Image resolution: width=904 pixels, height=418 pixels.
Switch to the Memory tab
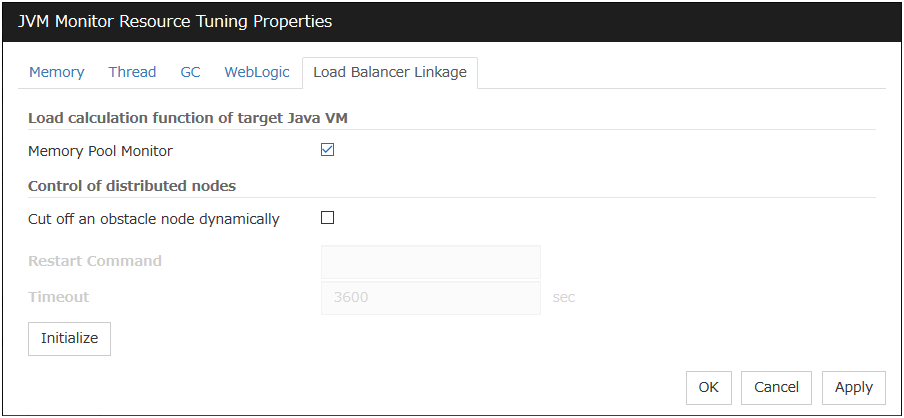pos(56,72)
